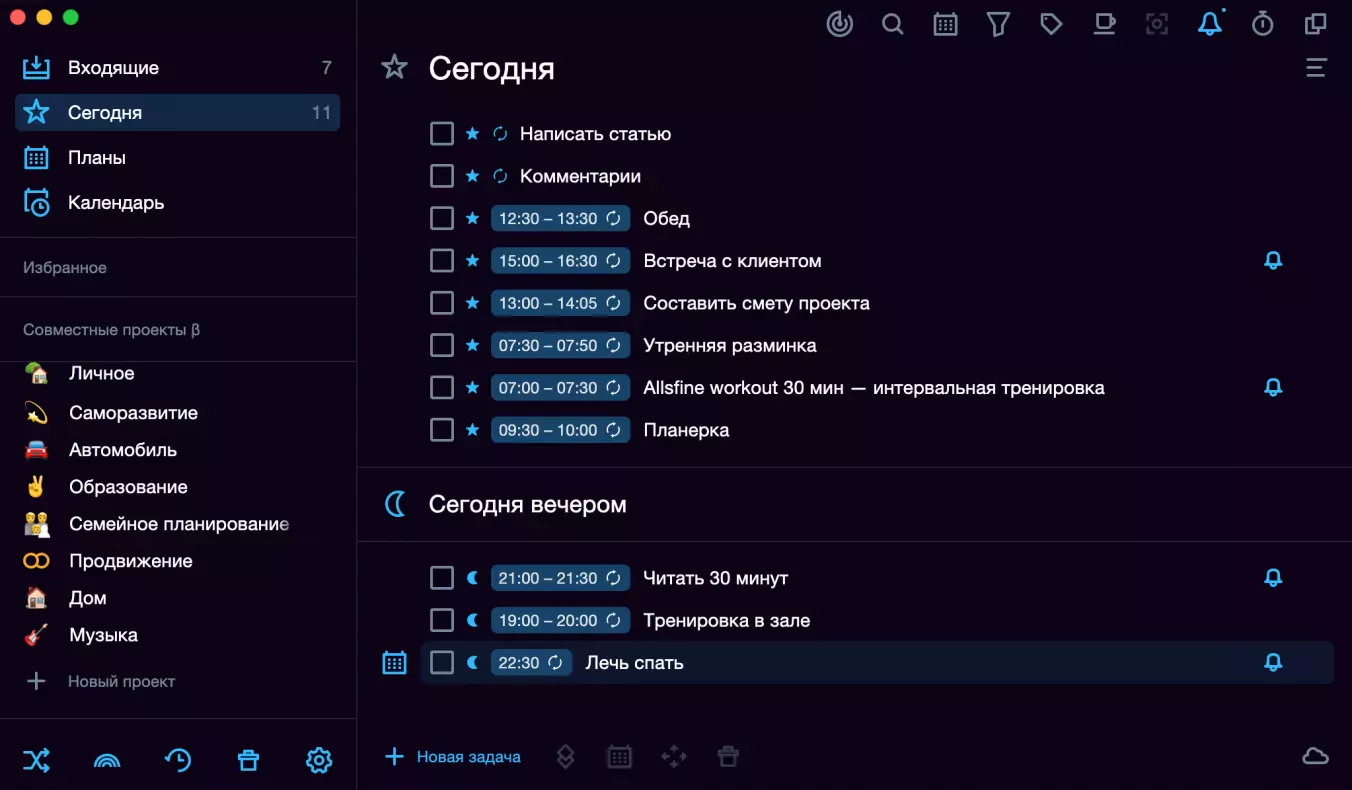Tick the Составить смету проекта checkbox
1352x790 pixels.
point(442,303)
